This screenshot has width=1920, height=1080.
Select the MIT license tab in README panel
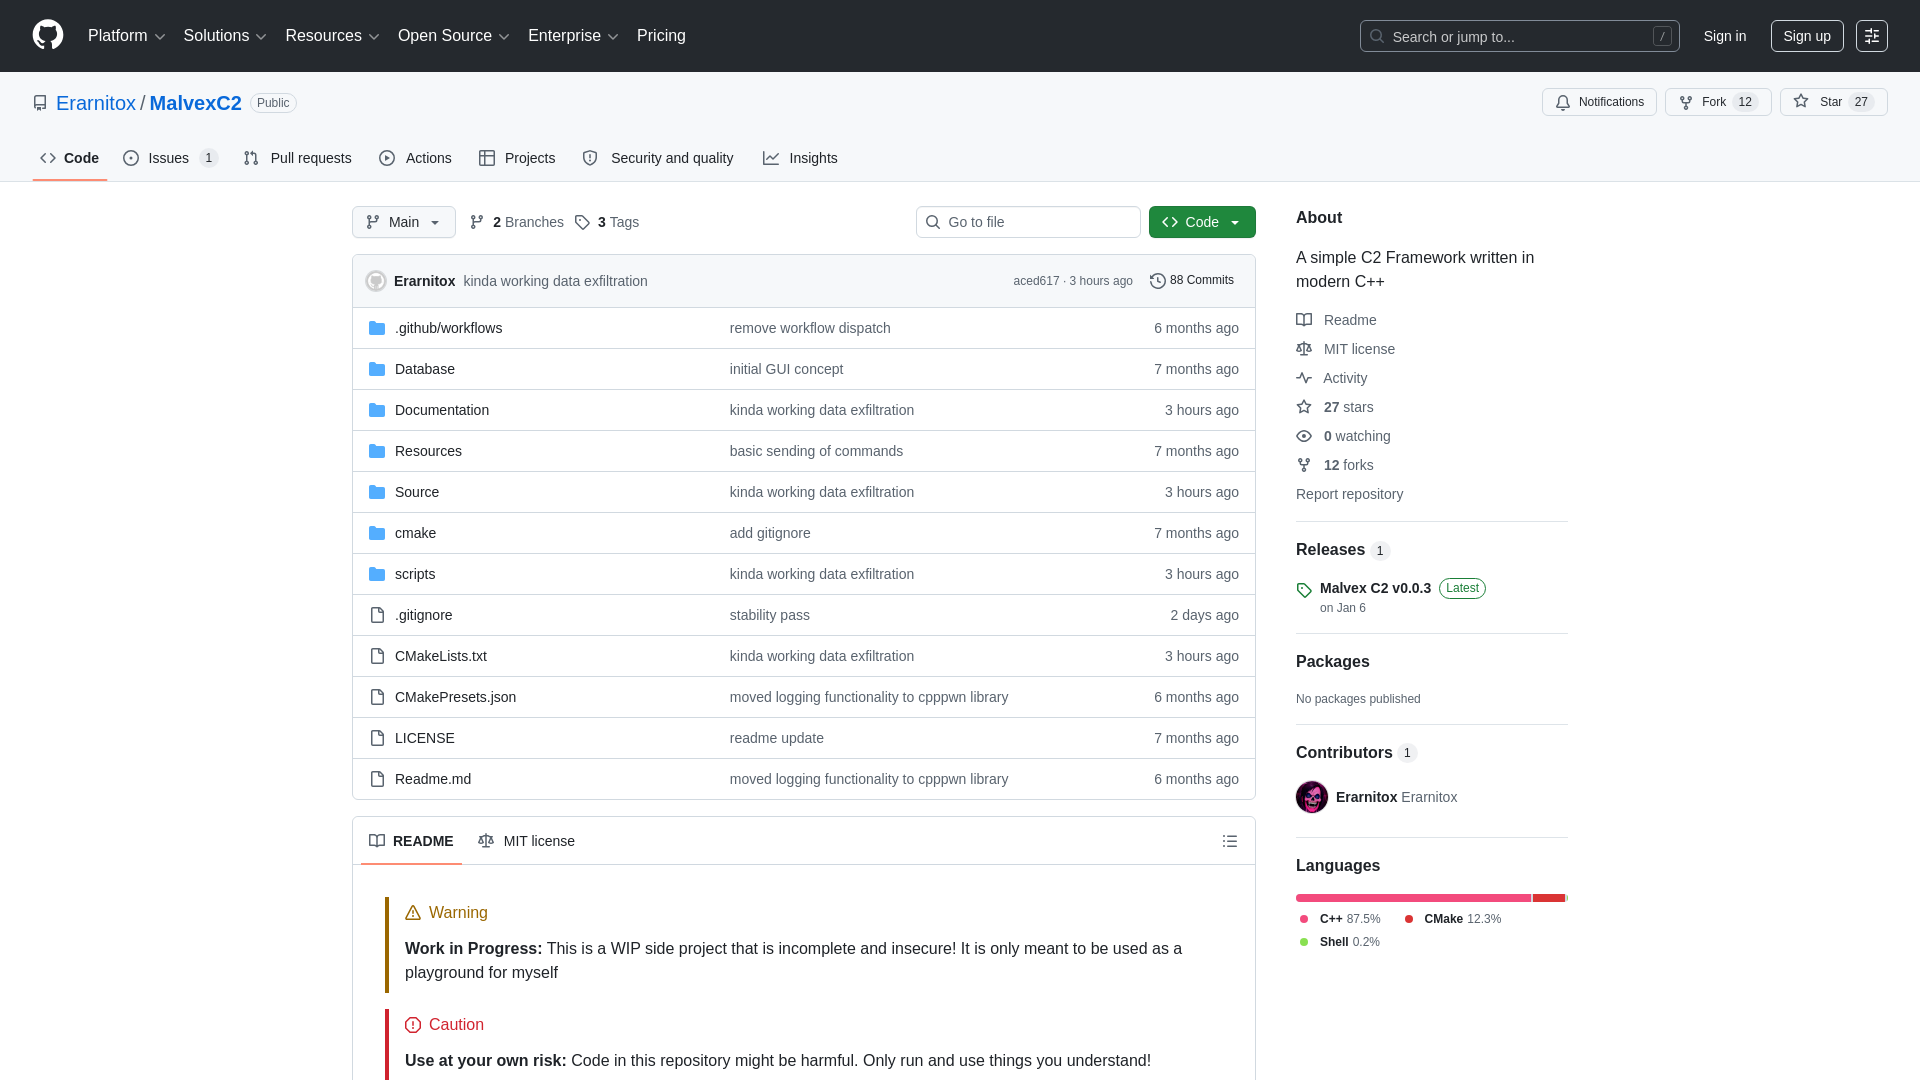(x=527, y=841)
